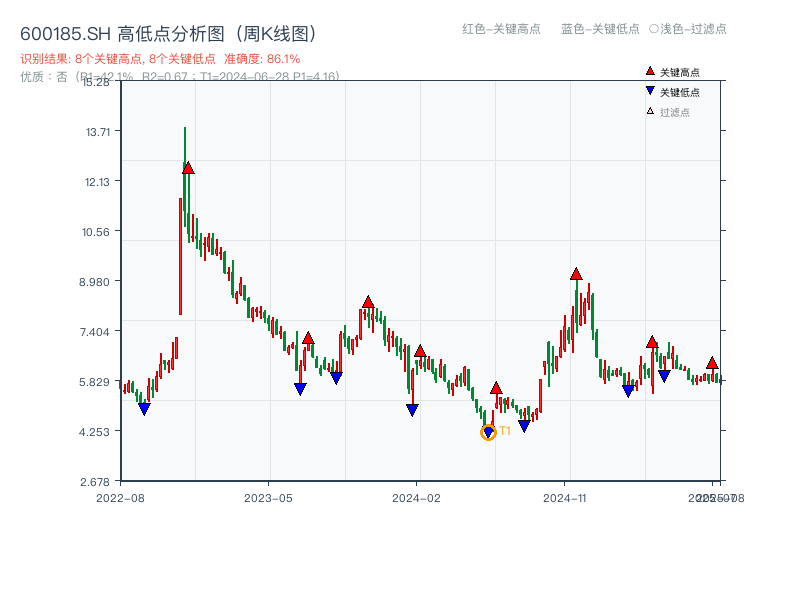Click the grey 优质：否 parameters line
The image size is (800, 600).
pos(180,77)
